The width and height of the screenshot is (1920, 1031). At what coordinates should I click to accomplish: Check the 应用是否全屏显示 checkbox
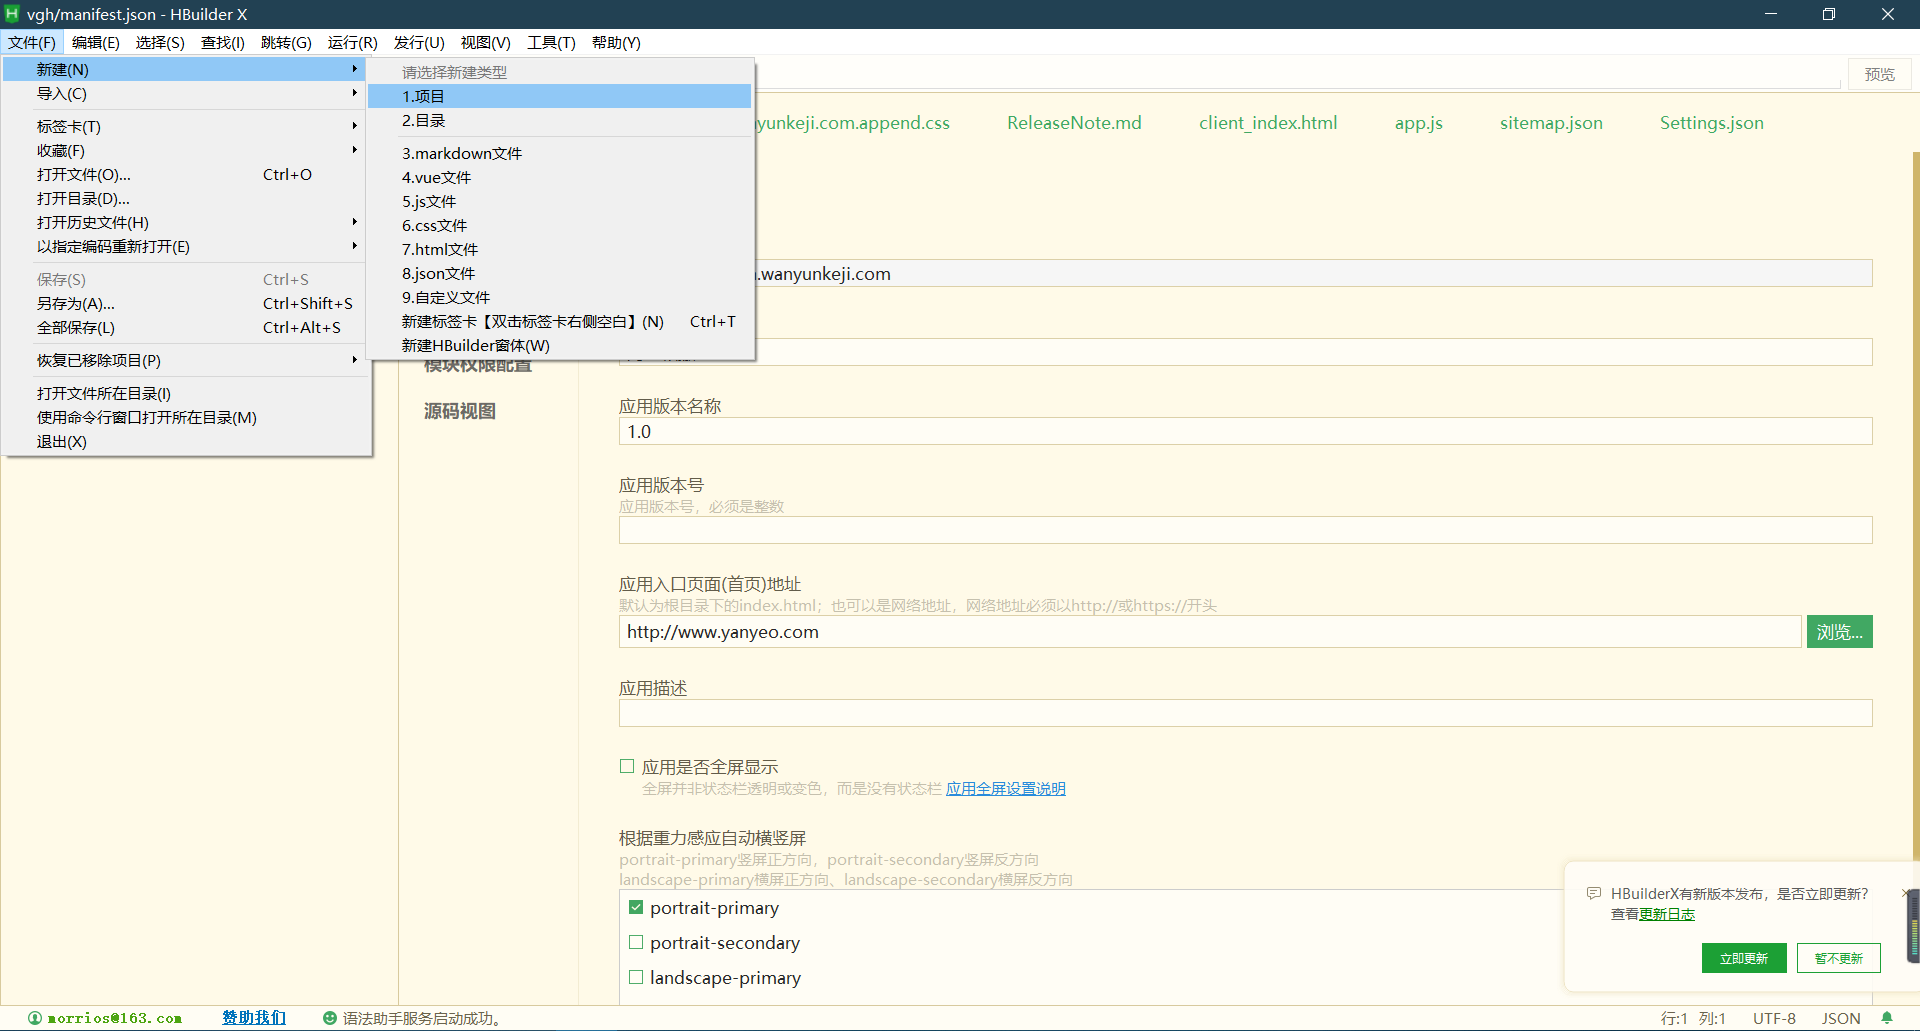[x=626, y=765]
